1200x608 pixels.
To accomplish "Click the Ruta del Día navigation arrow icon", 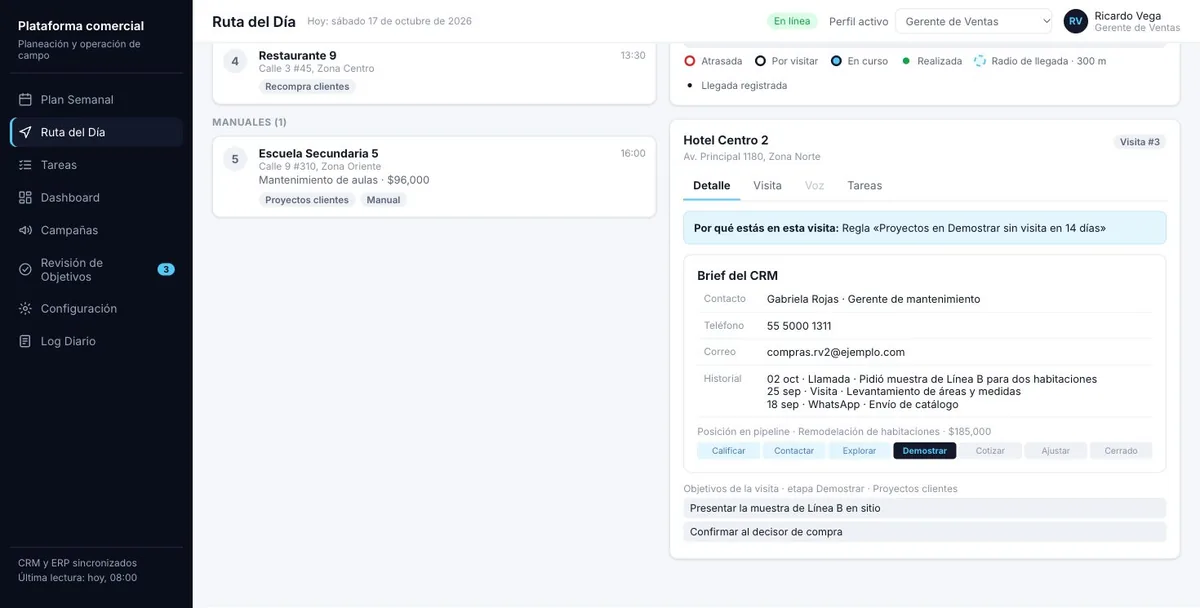I will tap(25, 132).
